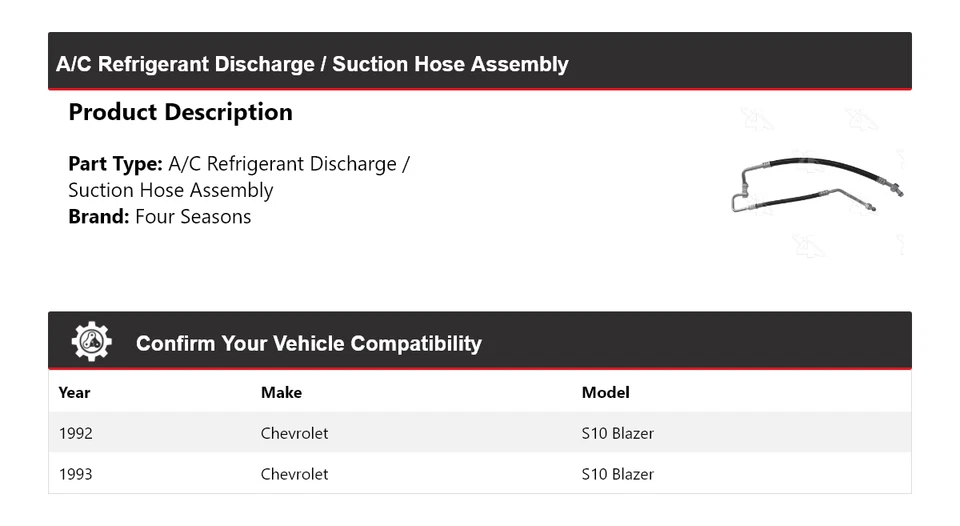Select the 1992 year cell
Image resolution: width=960 pixels, height=526 pixels.
coord(76,433)
